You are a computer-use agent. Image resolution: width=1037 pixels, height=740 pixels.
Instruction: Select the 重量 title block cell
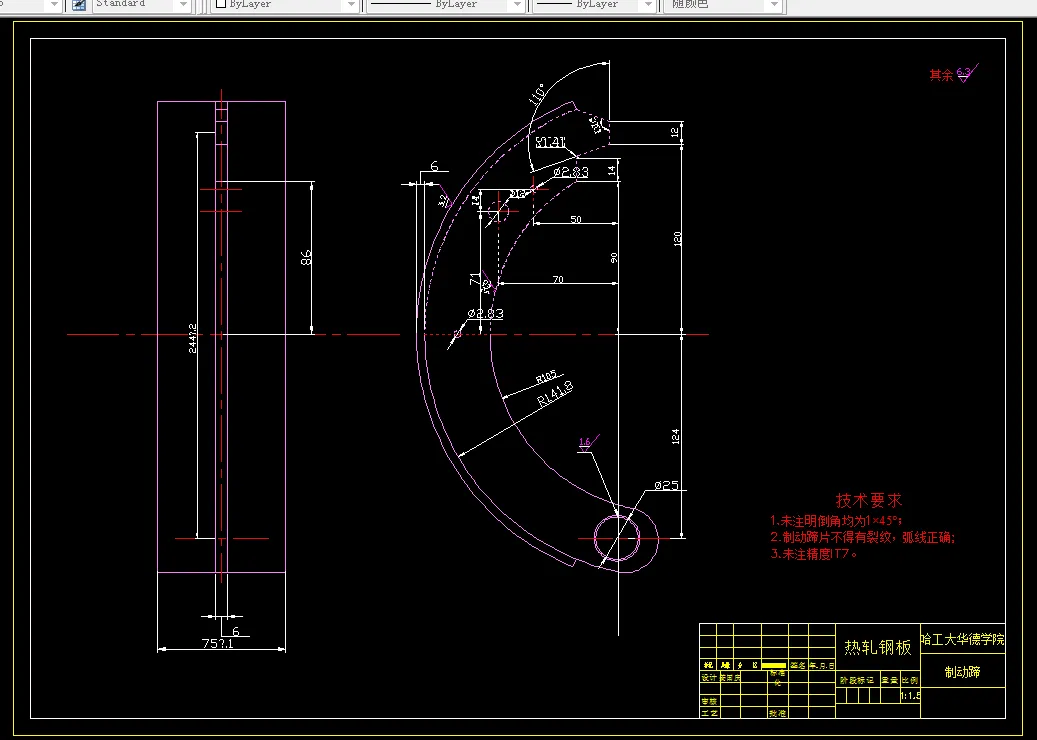[890, 680]
